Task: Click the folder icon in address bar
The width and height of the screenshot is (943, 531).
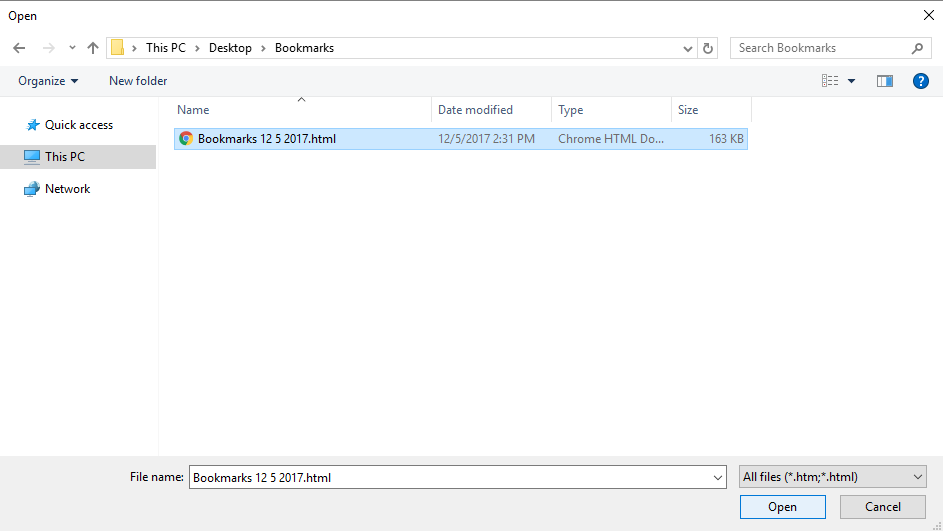Action: 118,48
